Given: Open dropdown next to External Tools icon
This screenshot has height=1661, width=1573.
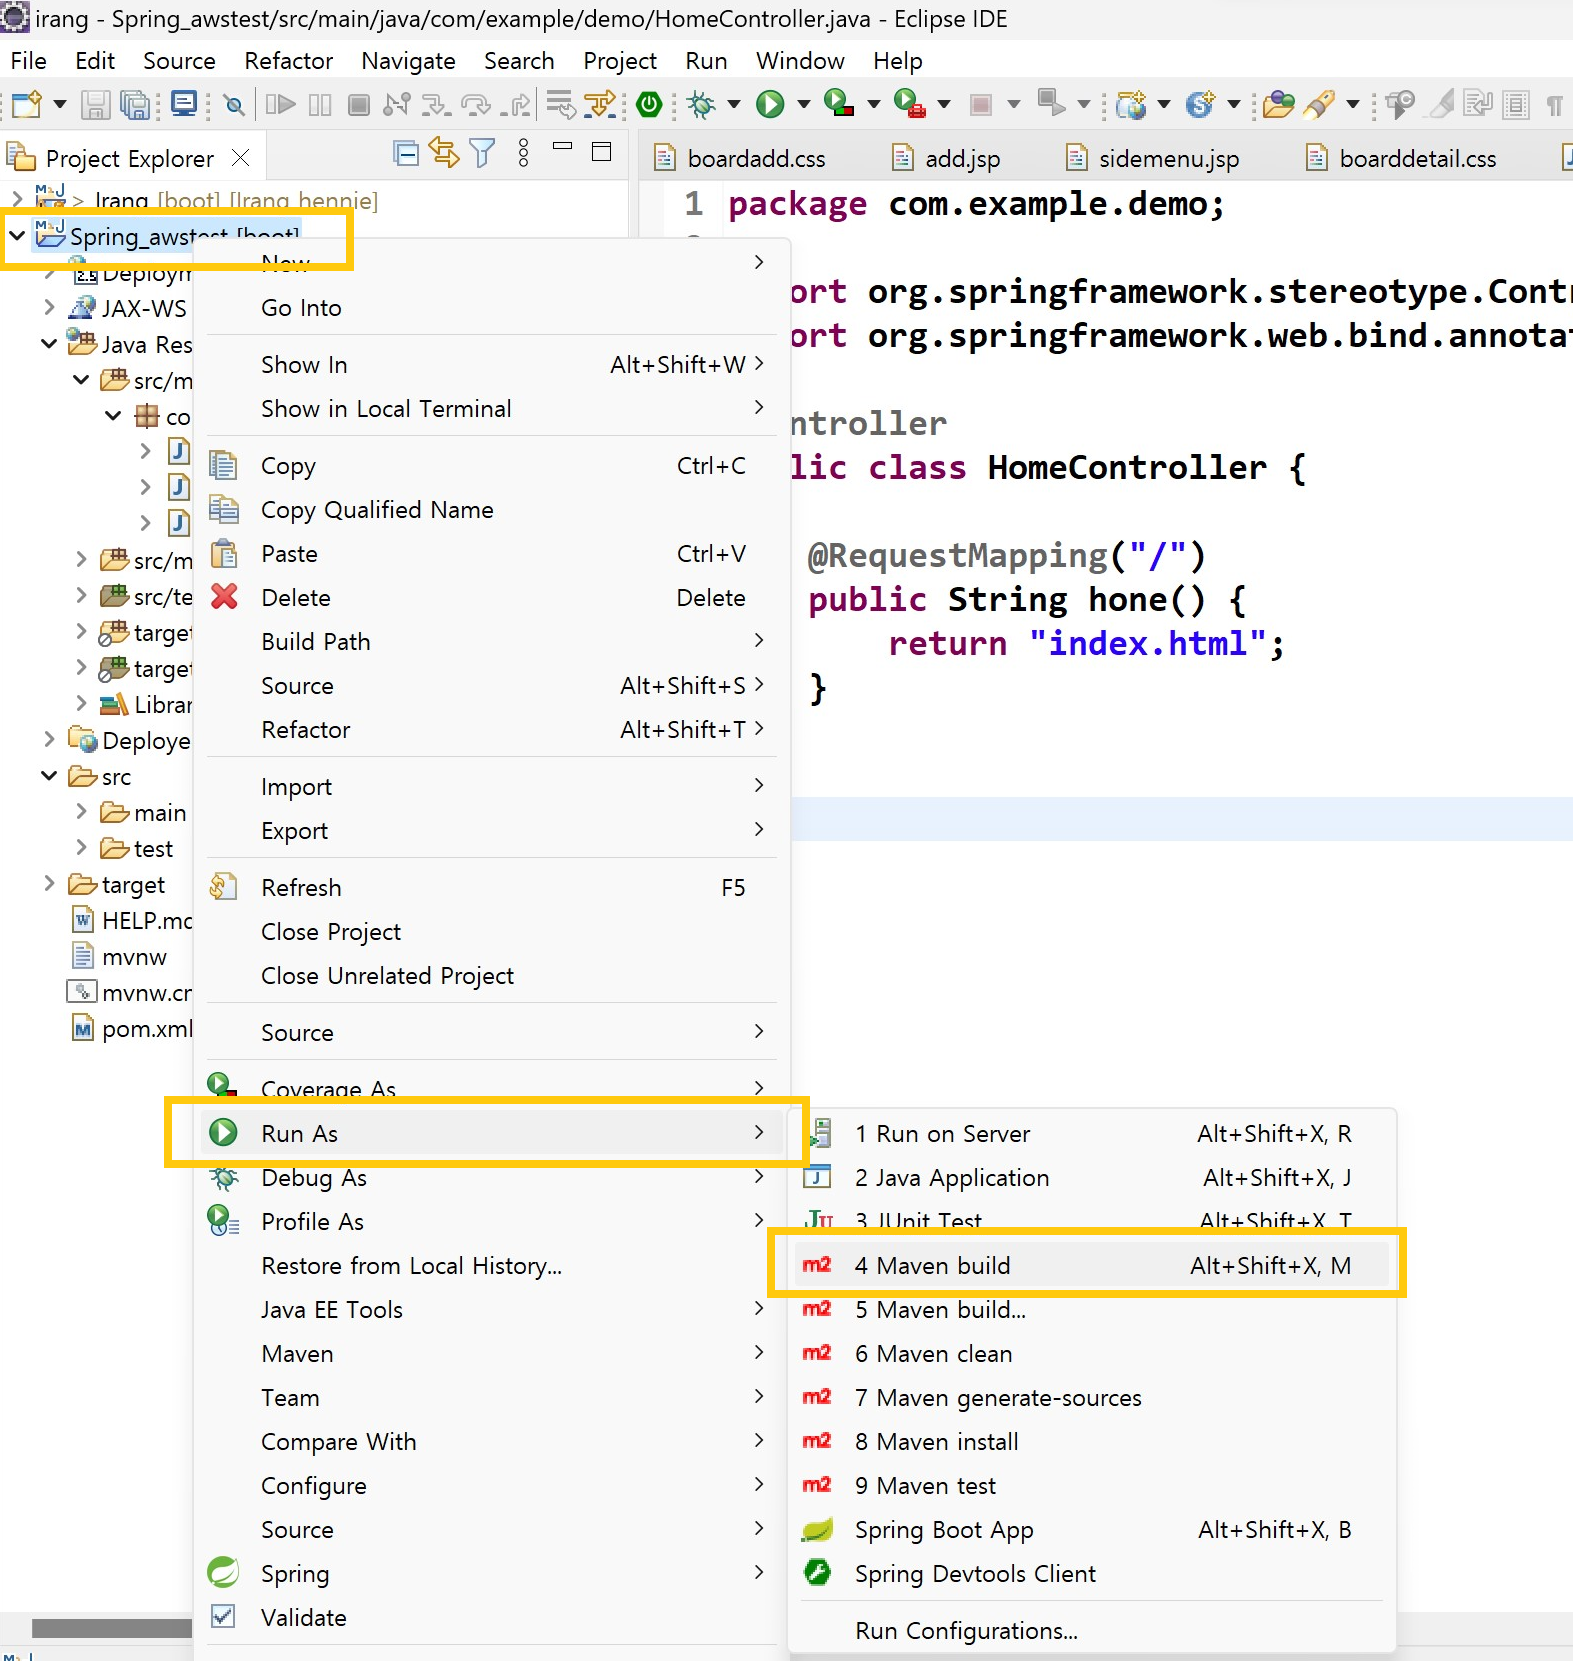Looking at the screenshot, I should coord(944,104).
